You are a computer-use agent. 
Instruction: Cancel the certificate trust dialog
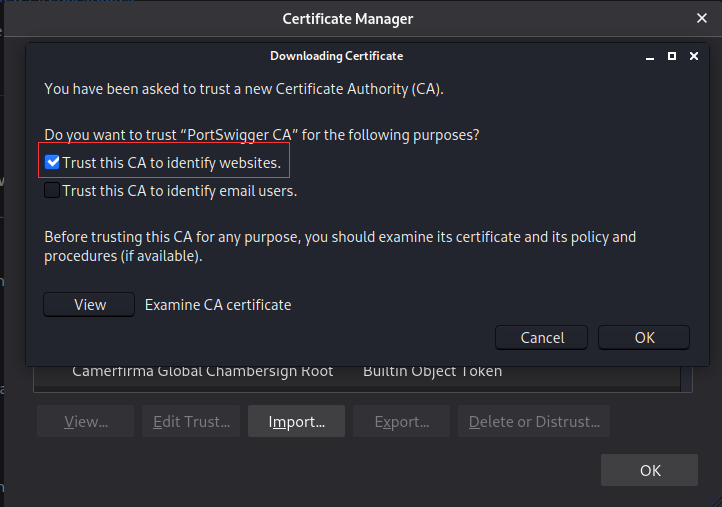(x=542, y=337)
